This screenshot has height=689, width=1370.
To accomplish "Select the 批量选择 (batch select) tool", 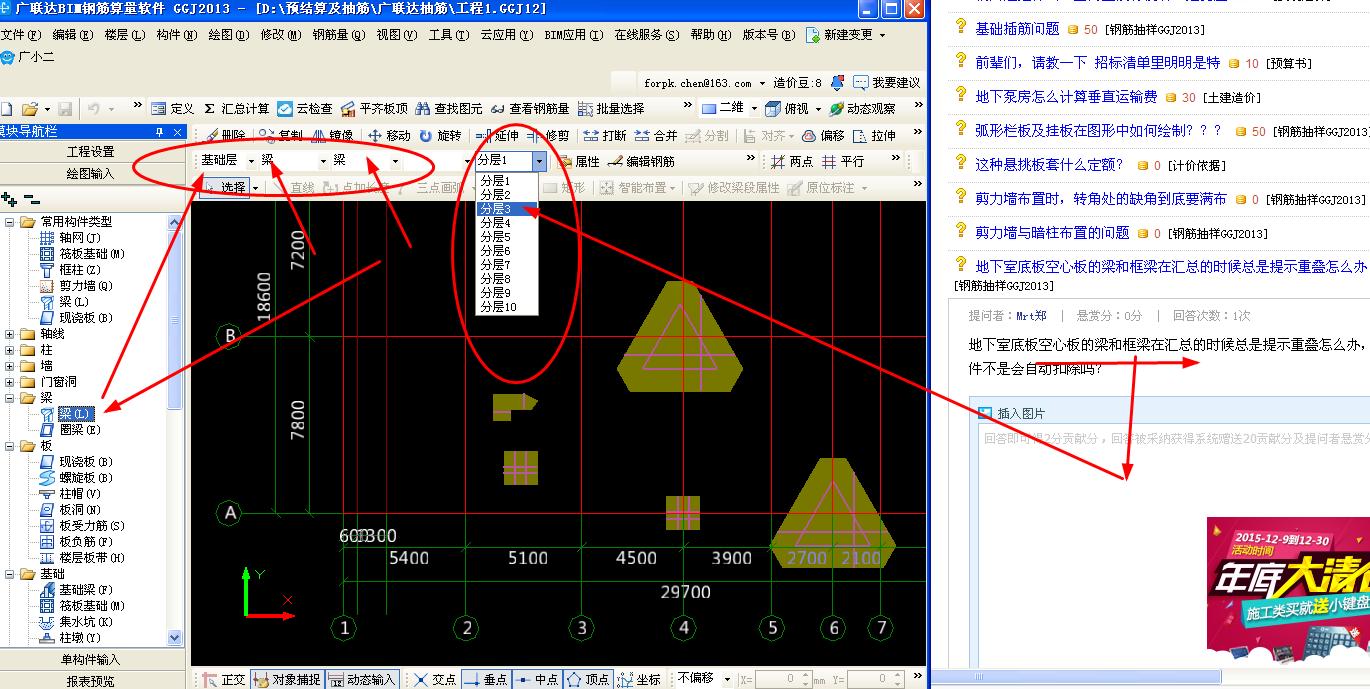I will [x=611, y=108].
